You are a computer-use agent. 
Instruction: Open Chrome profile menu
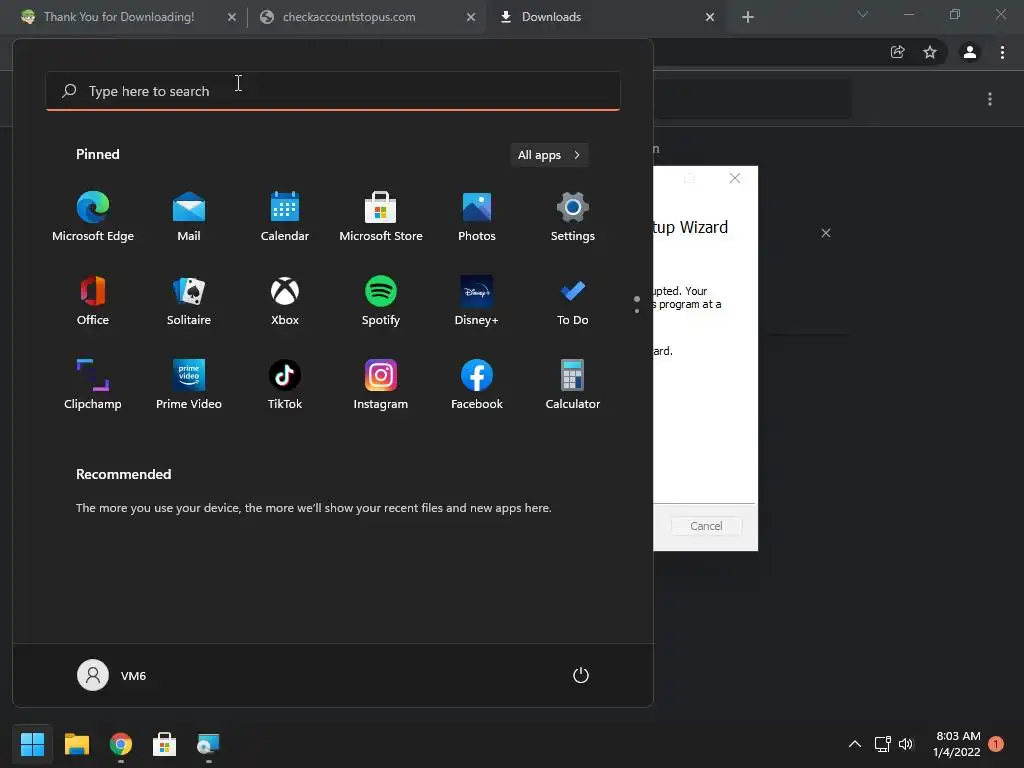click(970, 52)
